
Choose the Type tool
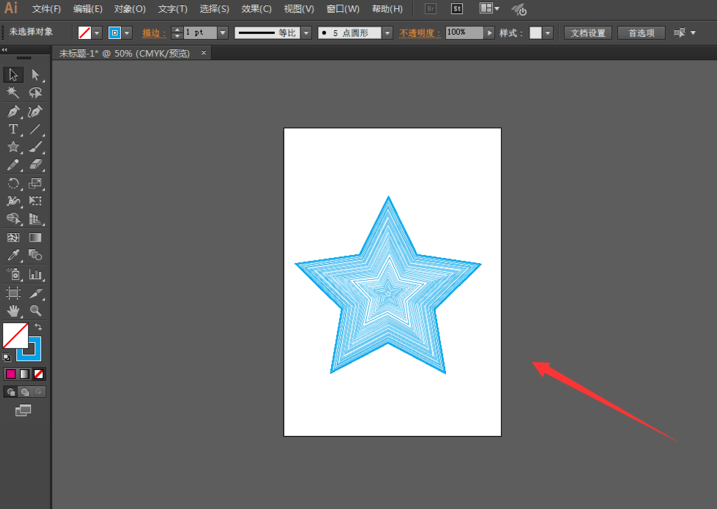point(13,129)
